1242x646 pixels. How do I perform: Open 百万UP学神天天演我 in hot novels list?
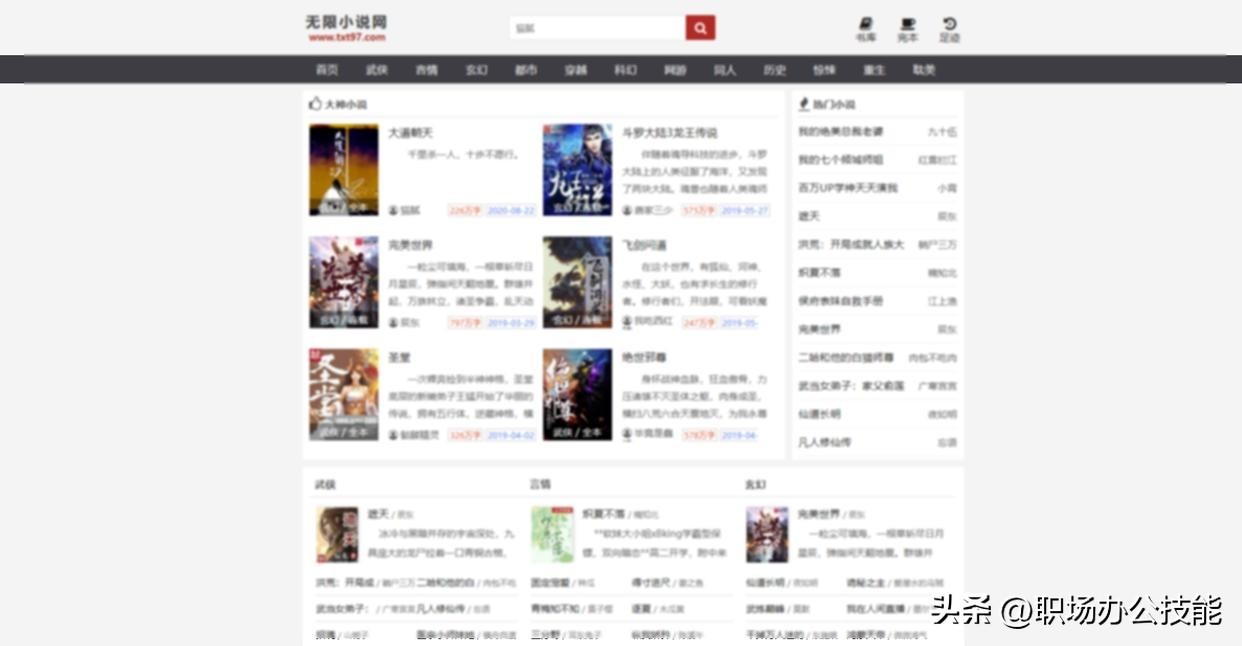(x=848, y=188)
